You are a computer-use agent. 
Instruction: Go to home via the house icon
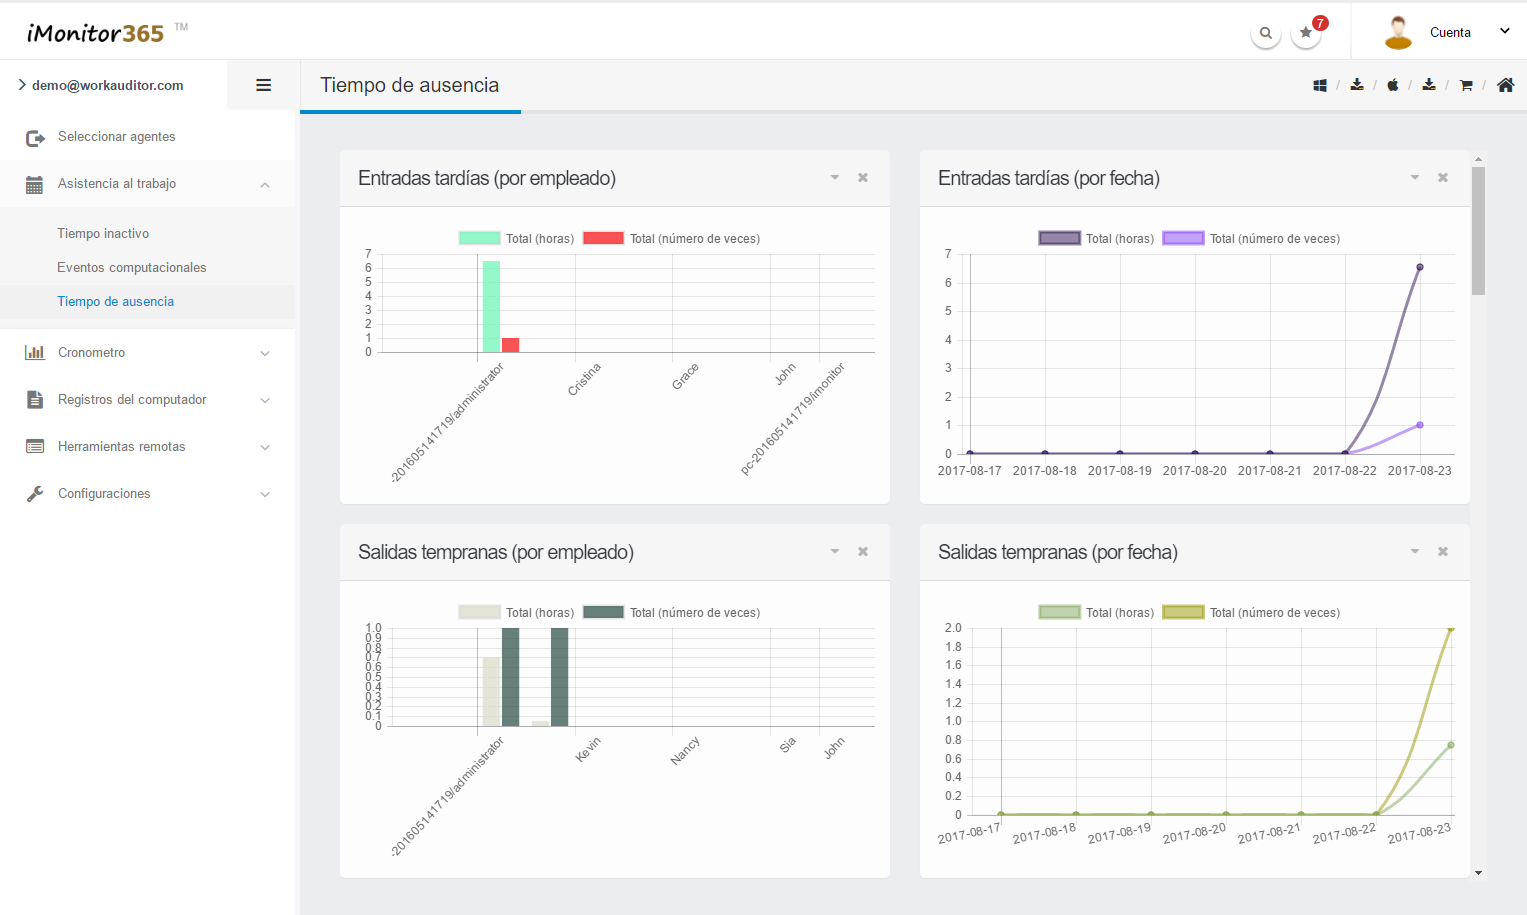click(x=1505, y=86)
